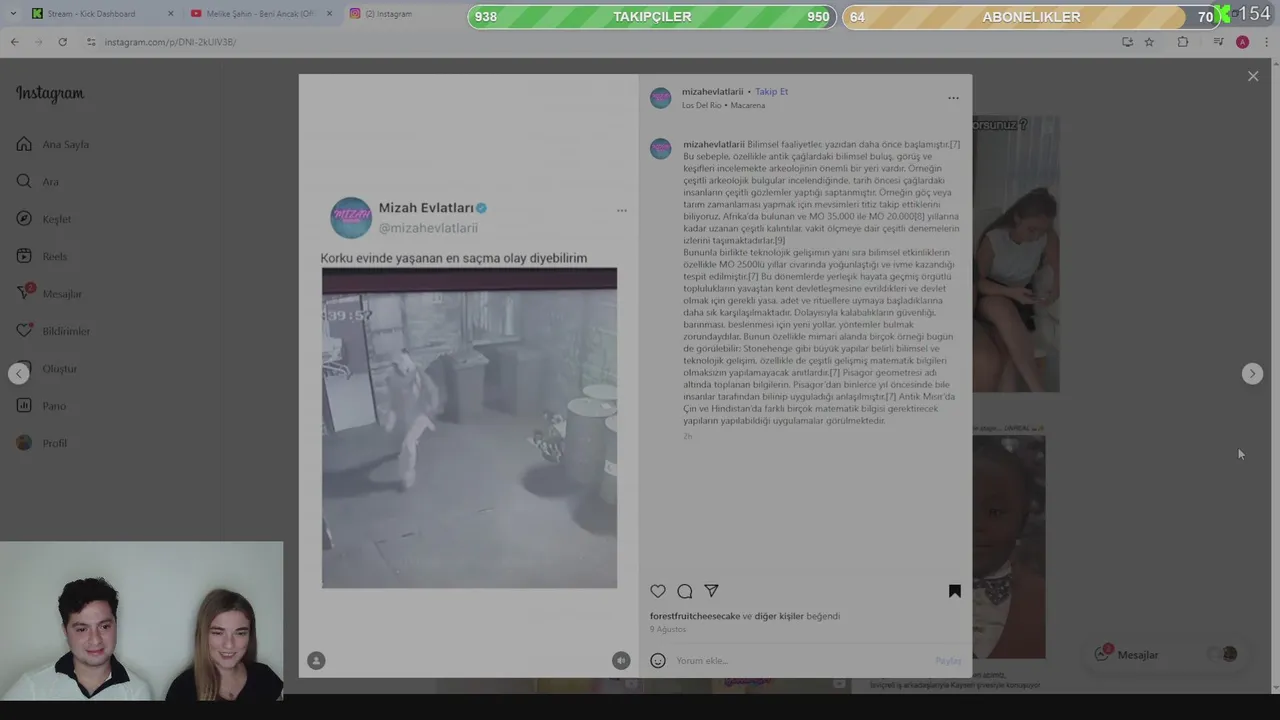This screenshot has width=1280, height=720.
Task: Click the Yorum ekle comment field
Action: [x=800, y=661]
